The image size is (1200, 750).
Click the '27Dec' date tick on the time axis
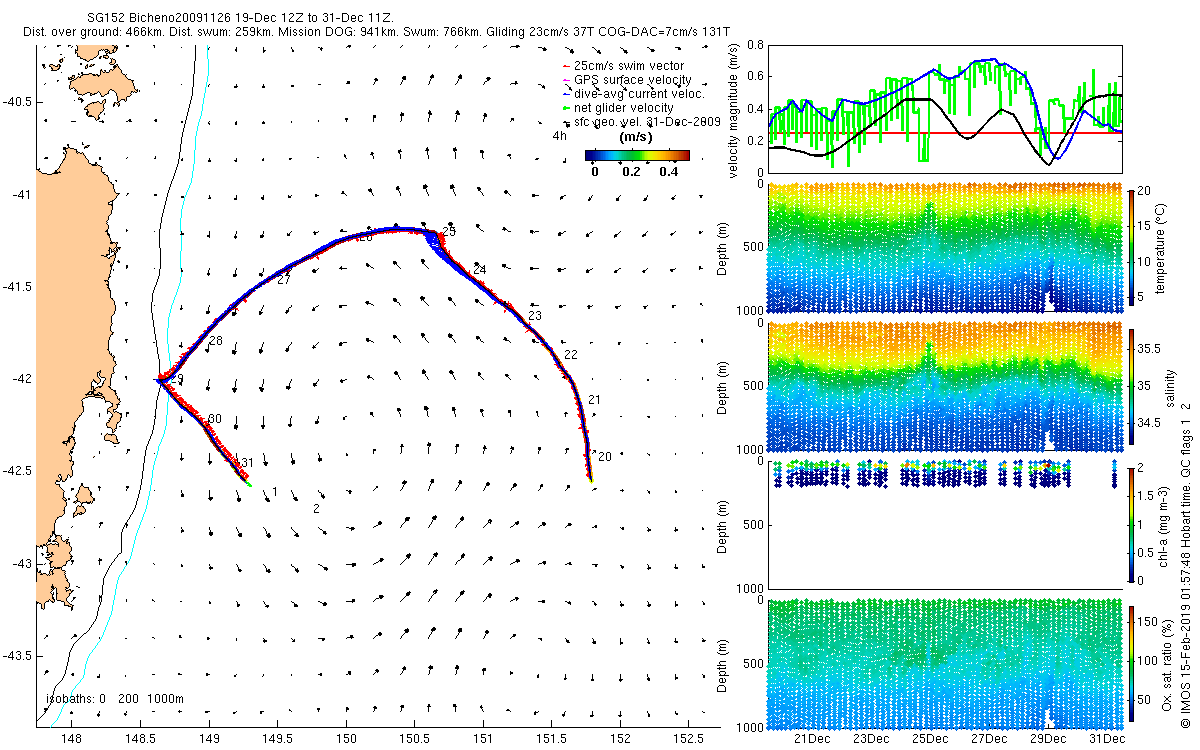989,739
